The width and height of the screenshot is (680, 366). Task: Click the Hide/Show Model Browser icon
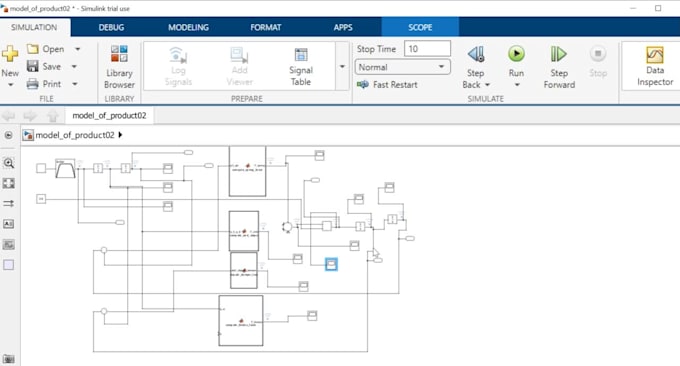tap(8, 135)
